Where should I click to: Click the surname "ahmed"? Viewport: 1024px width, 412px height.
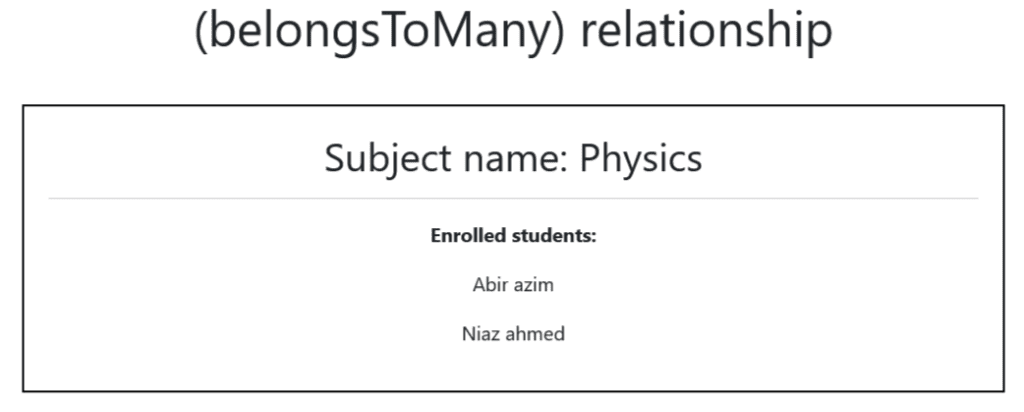[x=536, y=334]
